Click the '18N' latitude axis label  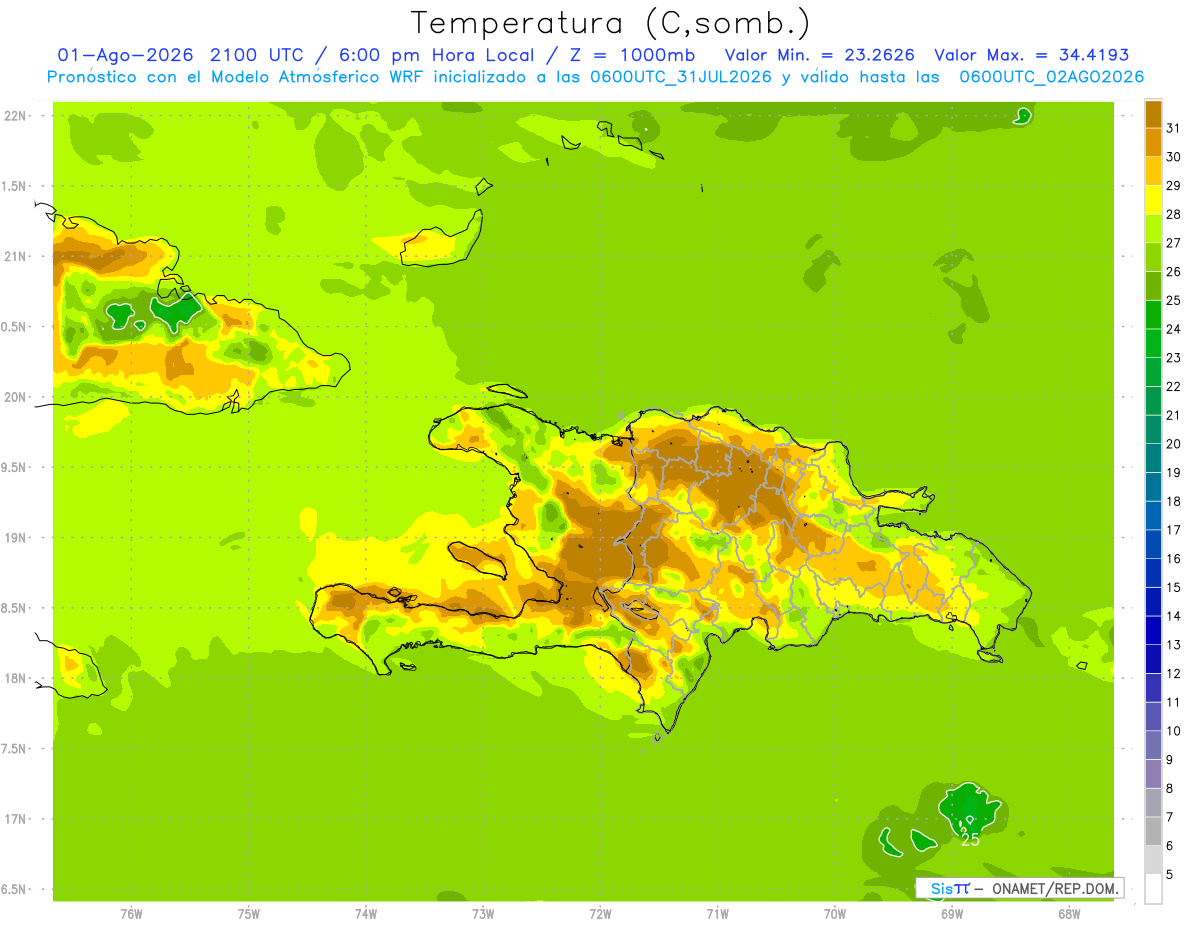15,679
